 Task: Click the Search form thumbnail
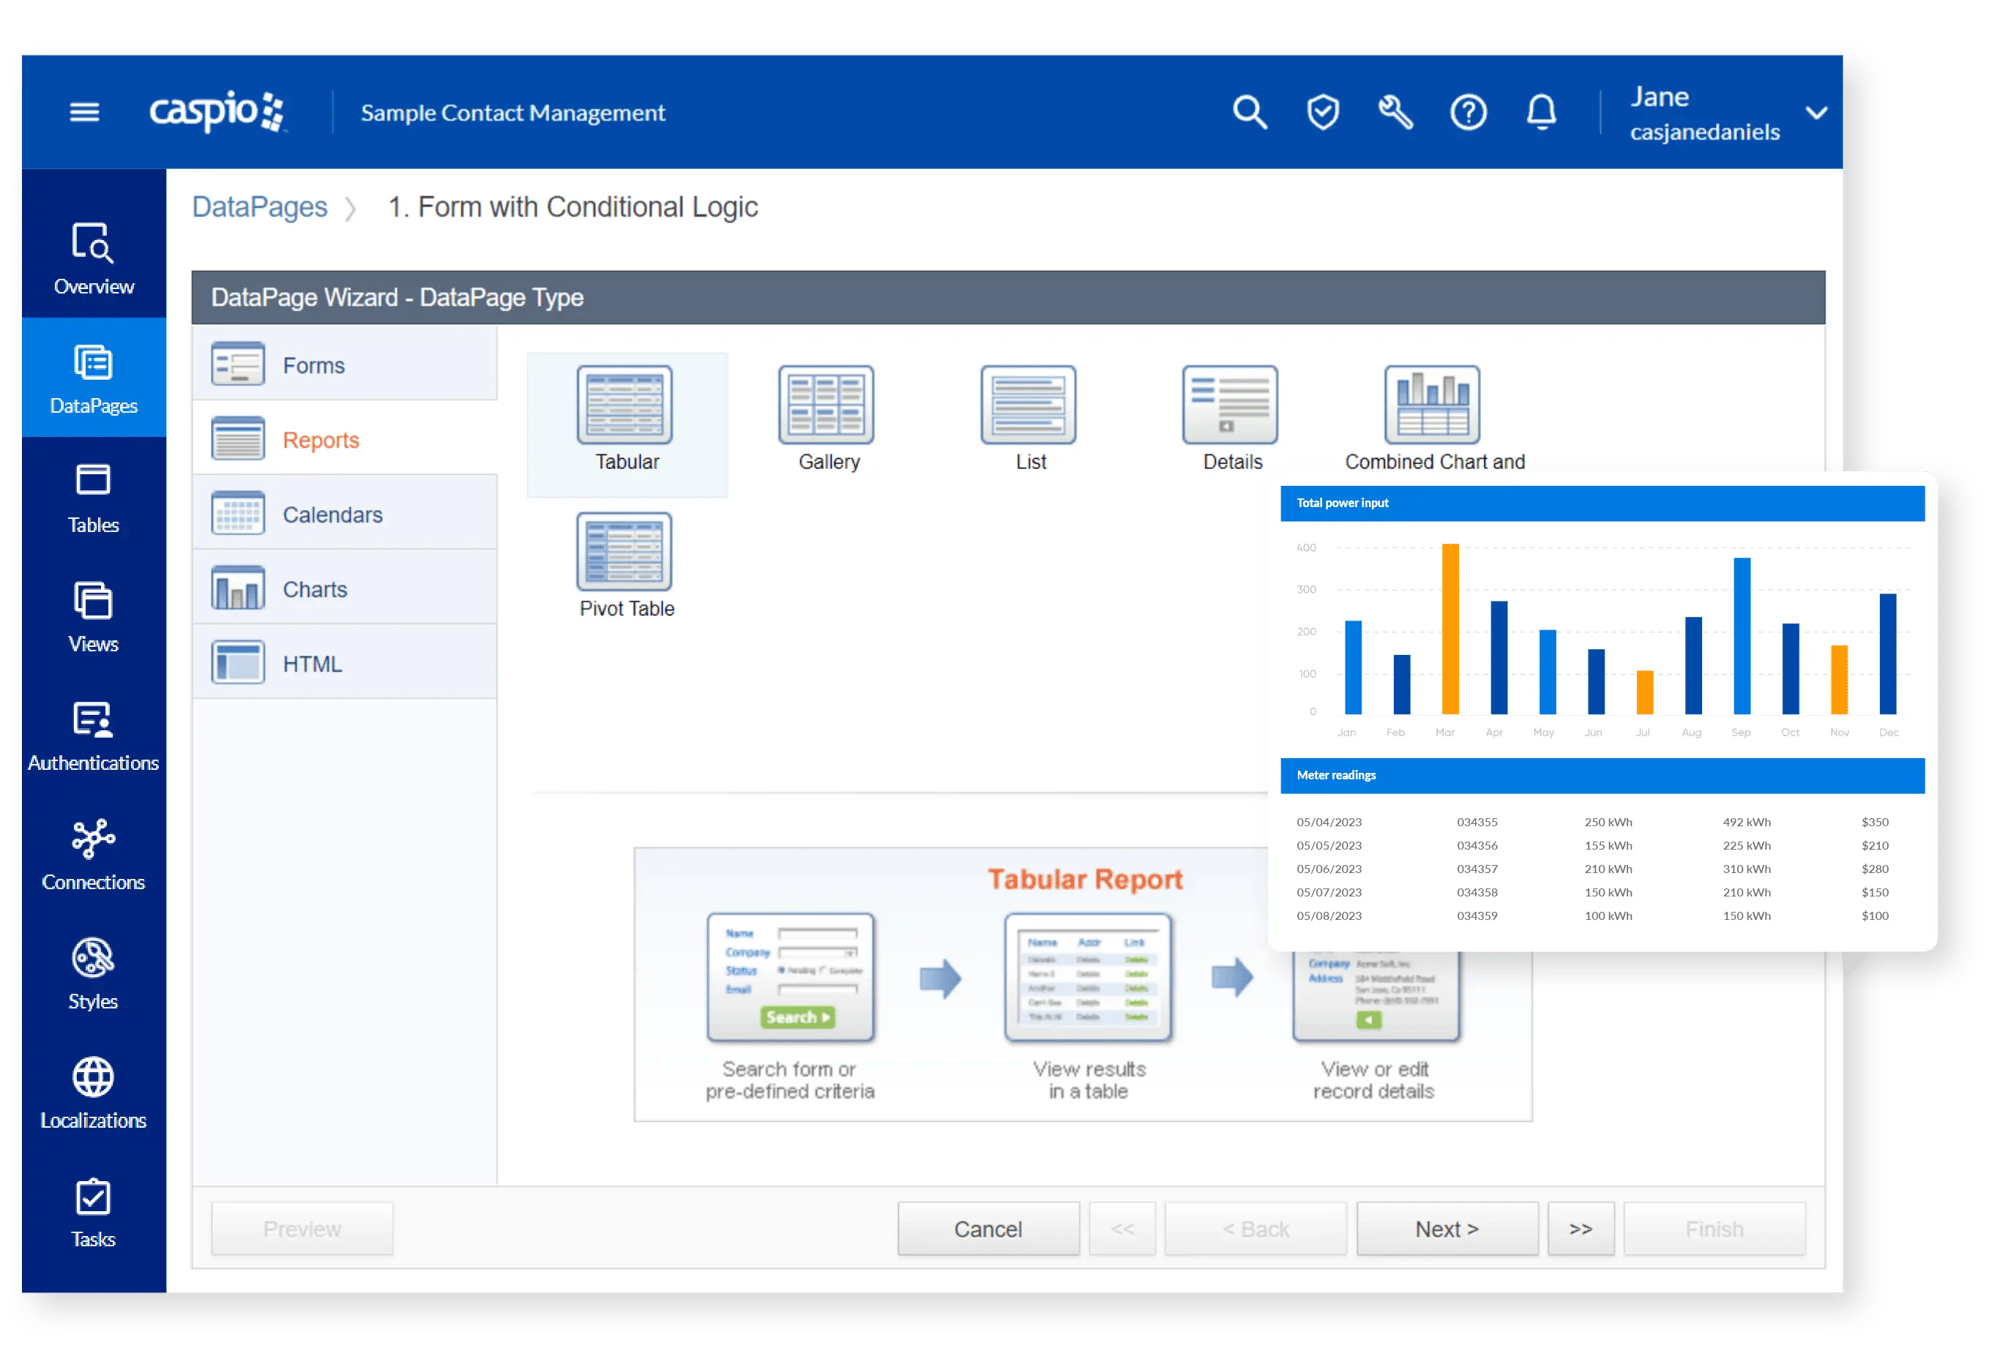790,977
